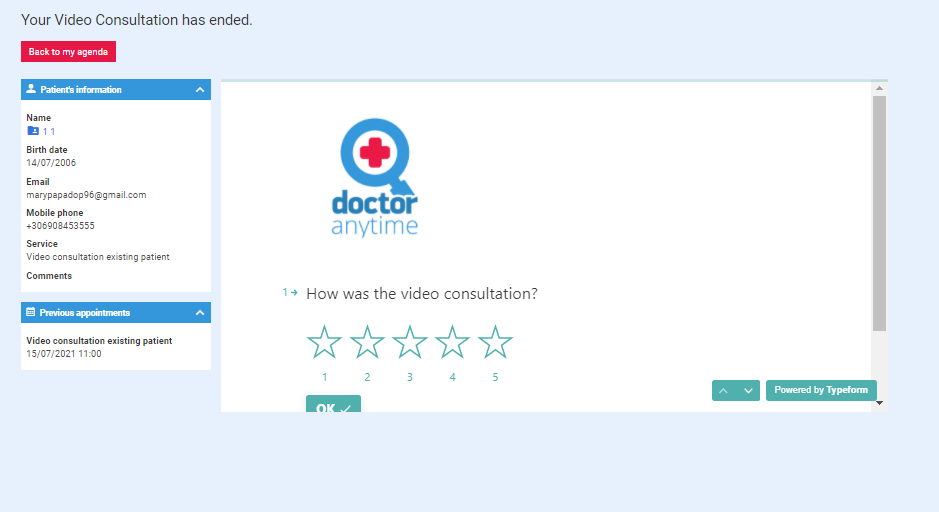Collapse the Patient's information panel chevron
939x512 pixels.
200,90
